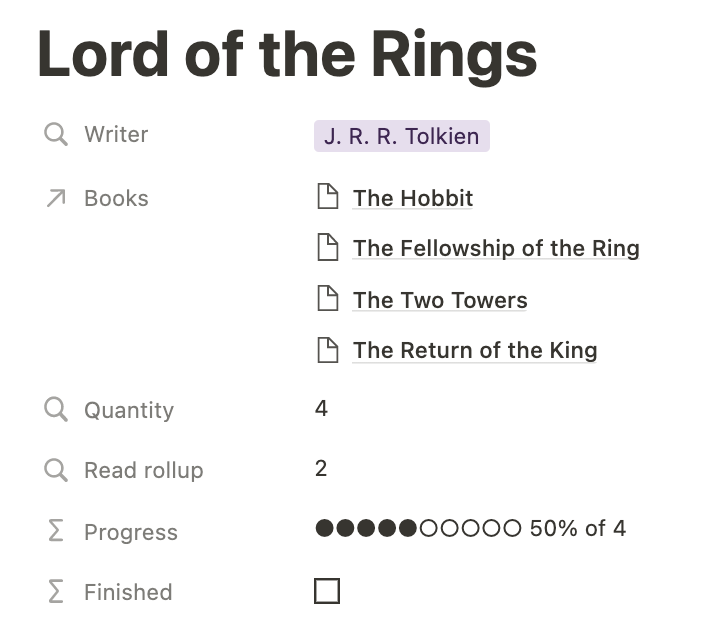Open The Hobbit page link

[x=413, y=198]
